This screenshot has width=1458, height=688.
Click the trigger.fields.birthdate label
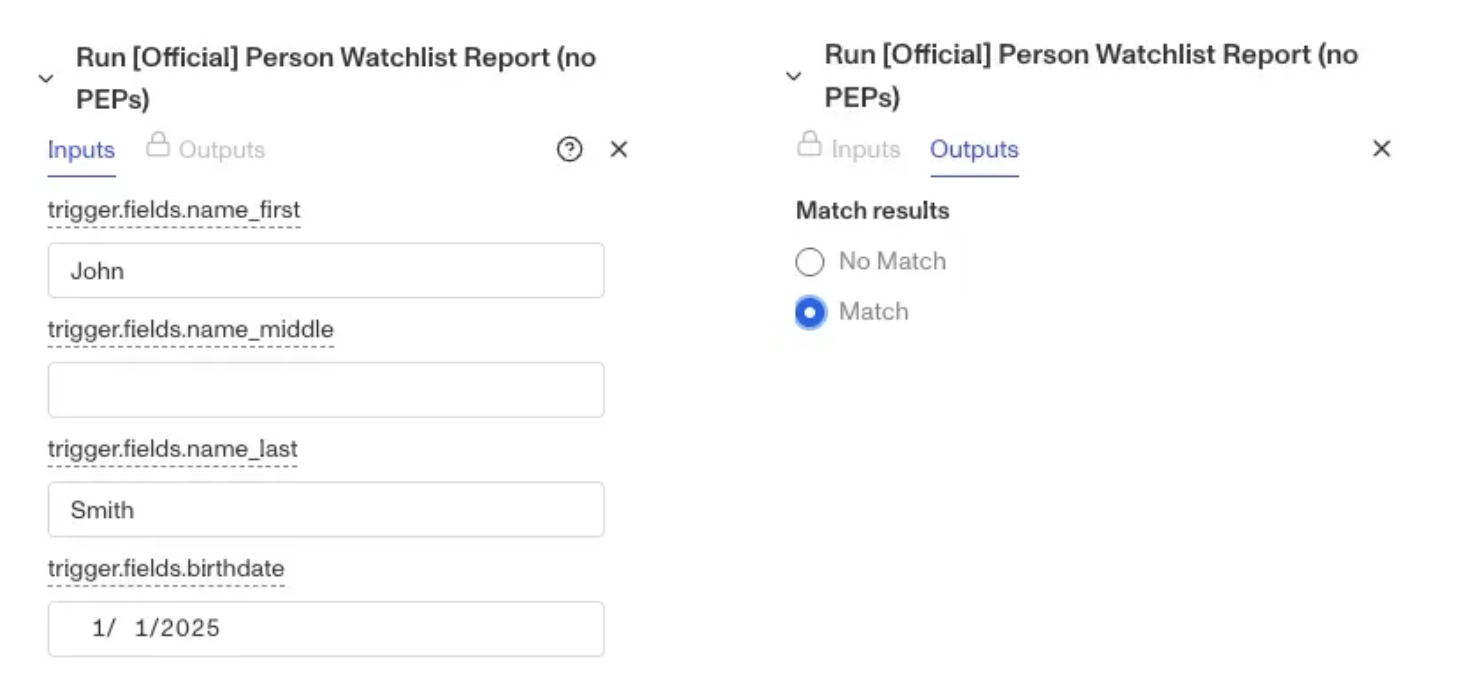[166, 568]
